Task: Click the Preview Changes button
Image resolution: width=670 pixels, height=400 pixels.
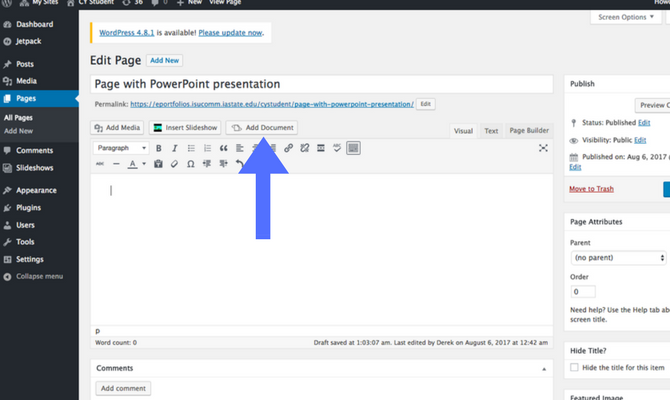Action: [x=652, y=105]
